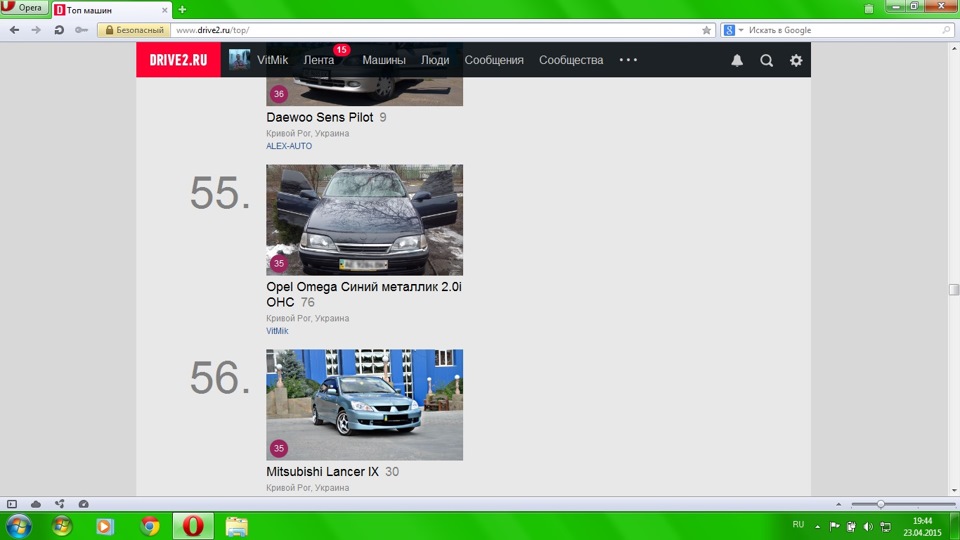The image size is (960, 540).
Task: Reload the page with refresh icon
Action: [x=59, y=30]
